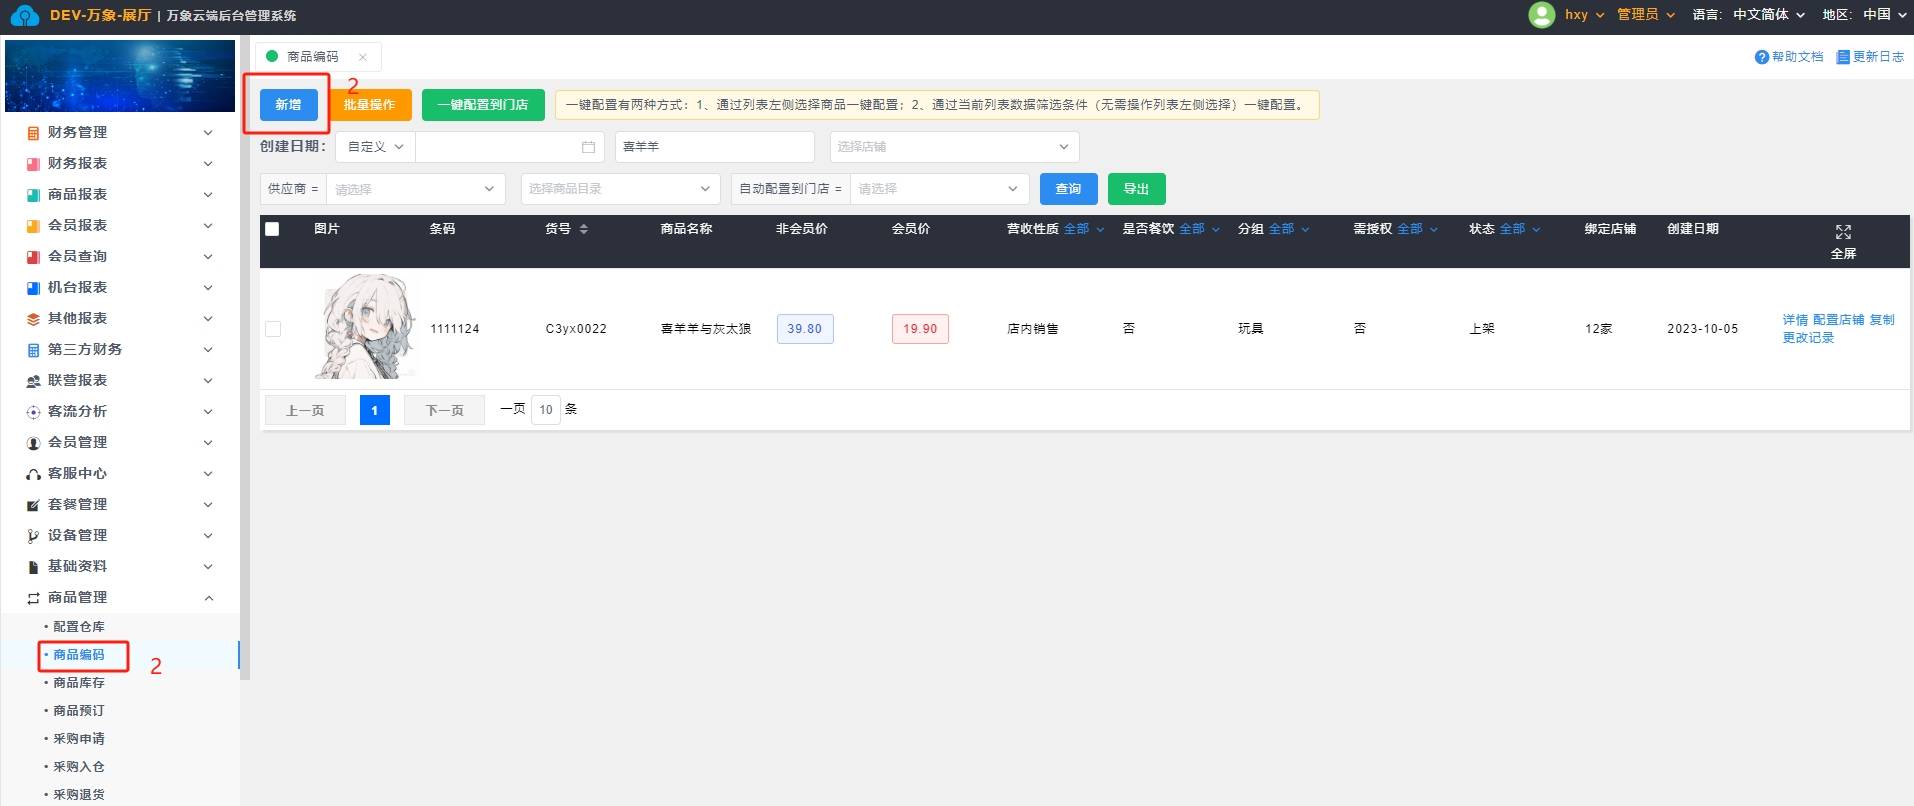
Task: Click the 客流分析 sidebar icon
Action: point(33,412)
